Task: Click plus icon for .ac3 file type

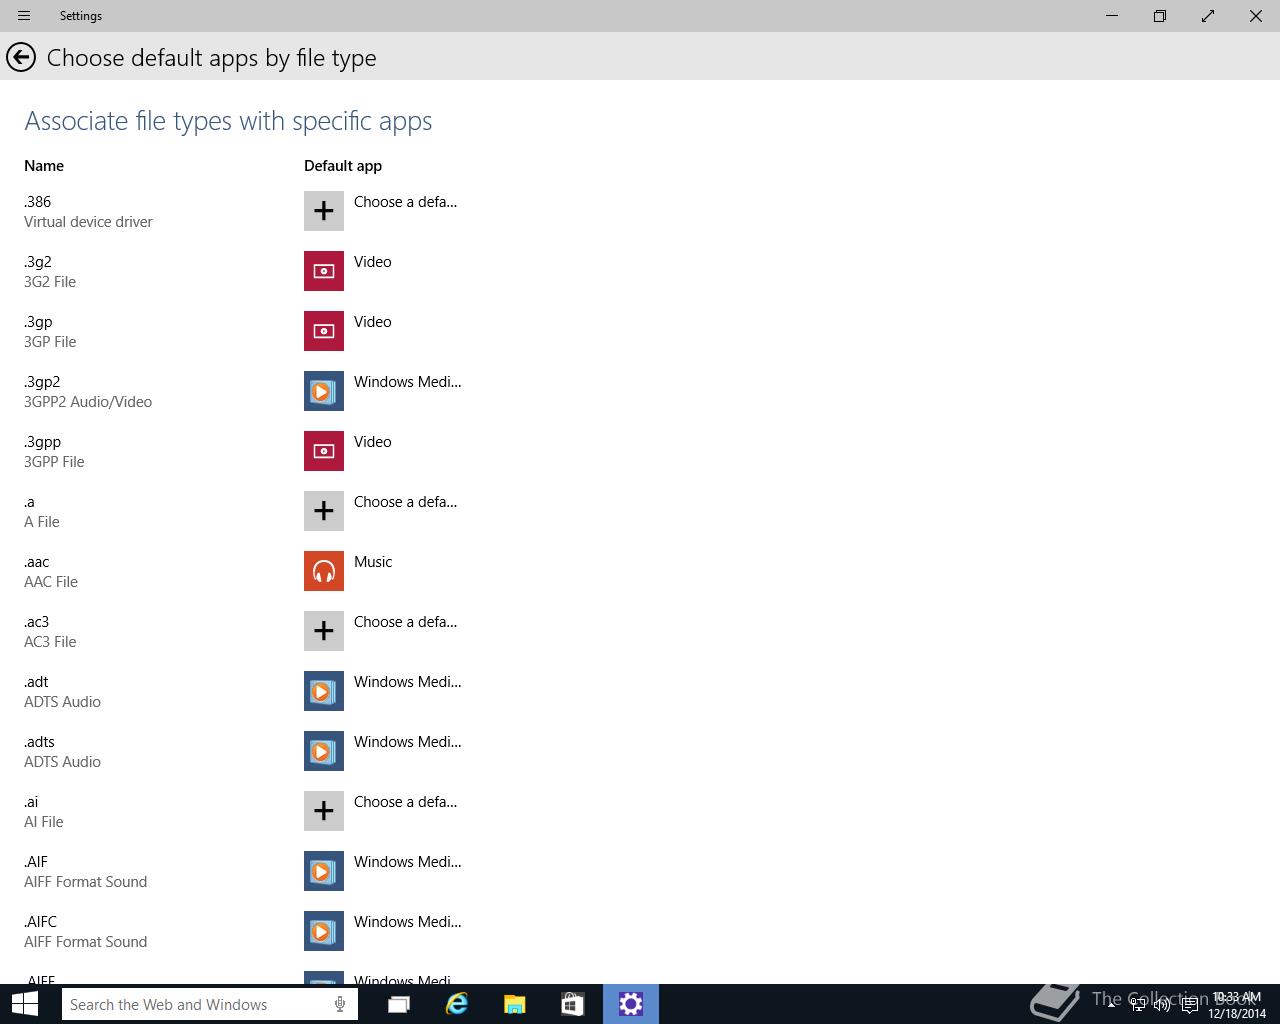Action: [324, 631]
